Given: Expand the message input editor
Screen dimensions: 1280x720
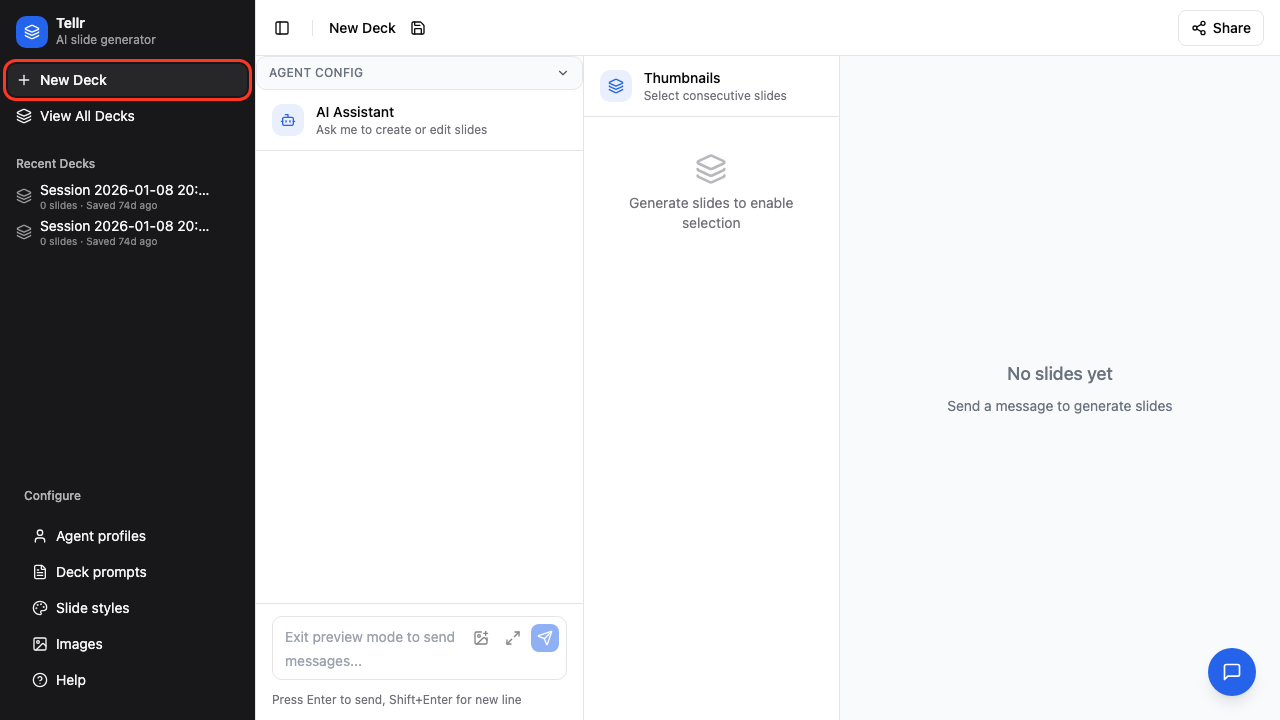Looking at the screenshot, I should [x=513, y=638].
